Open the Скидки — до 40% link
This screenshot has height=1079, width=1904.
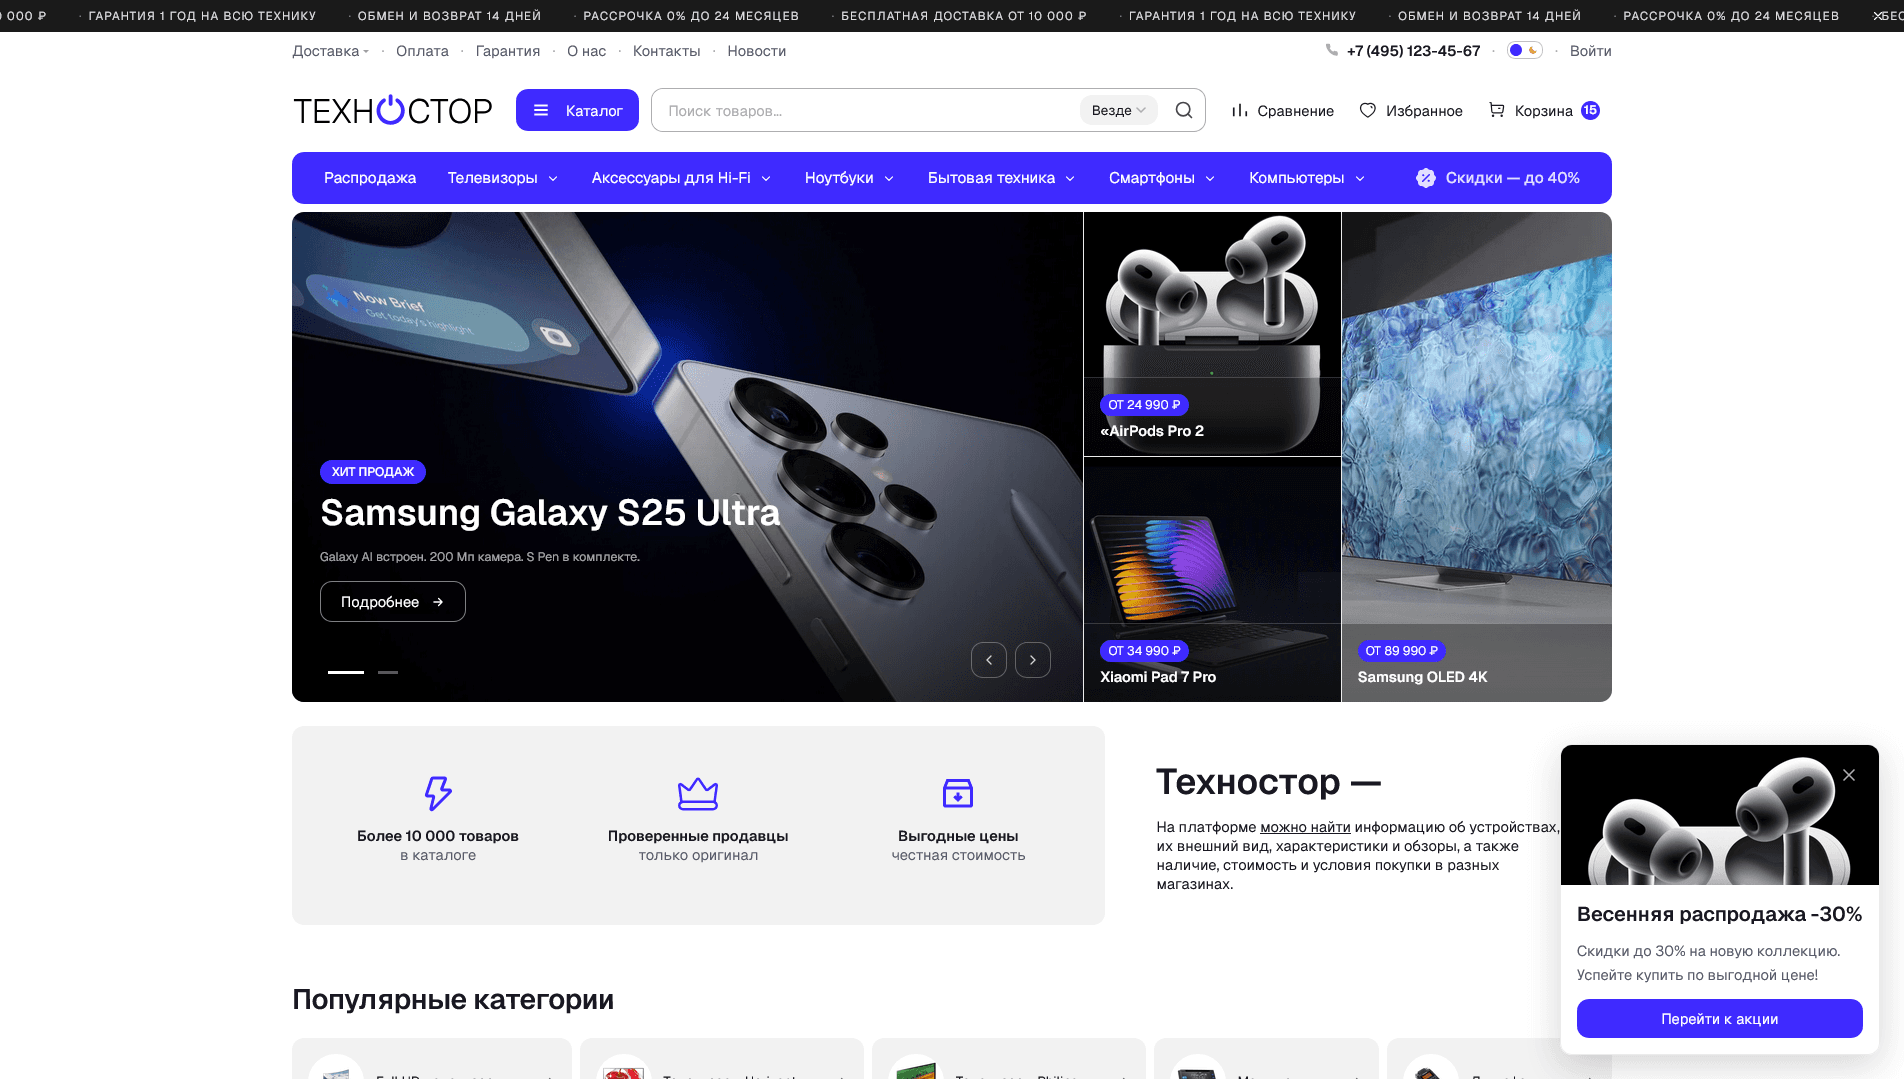click(x=1498, y=178)
